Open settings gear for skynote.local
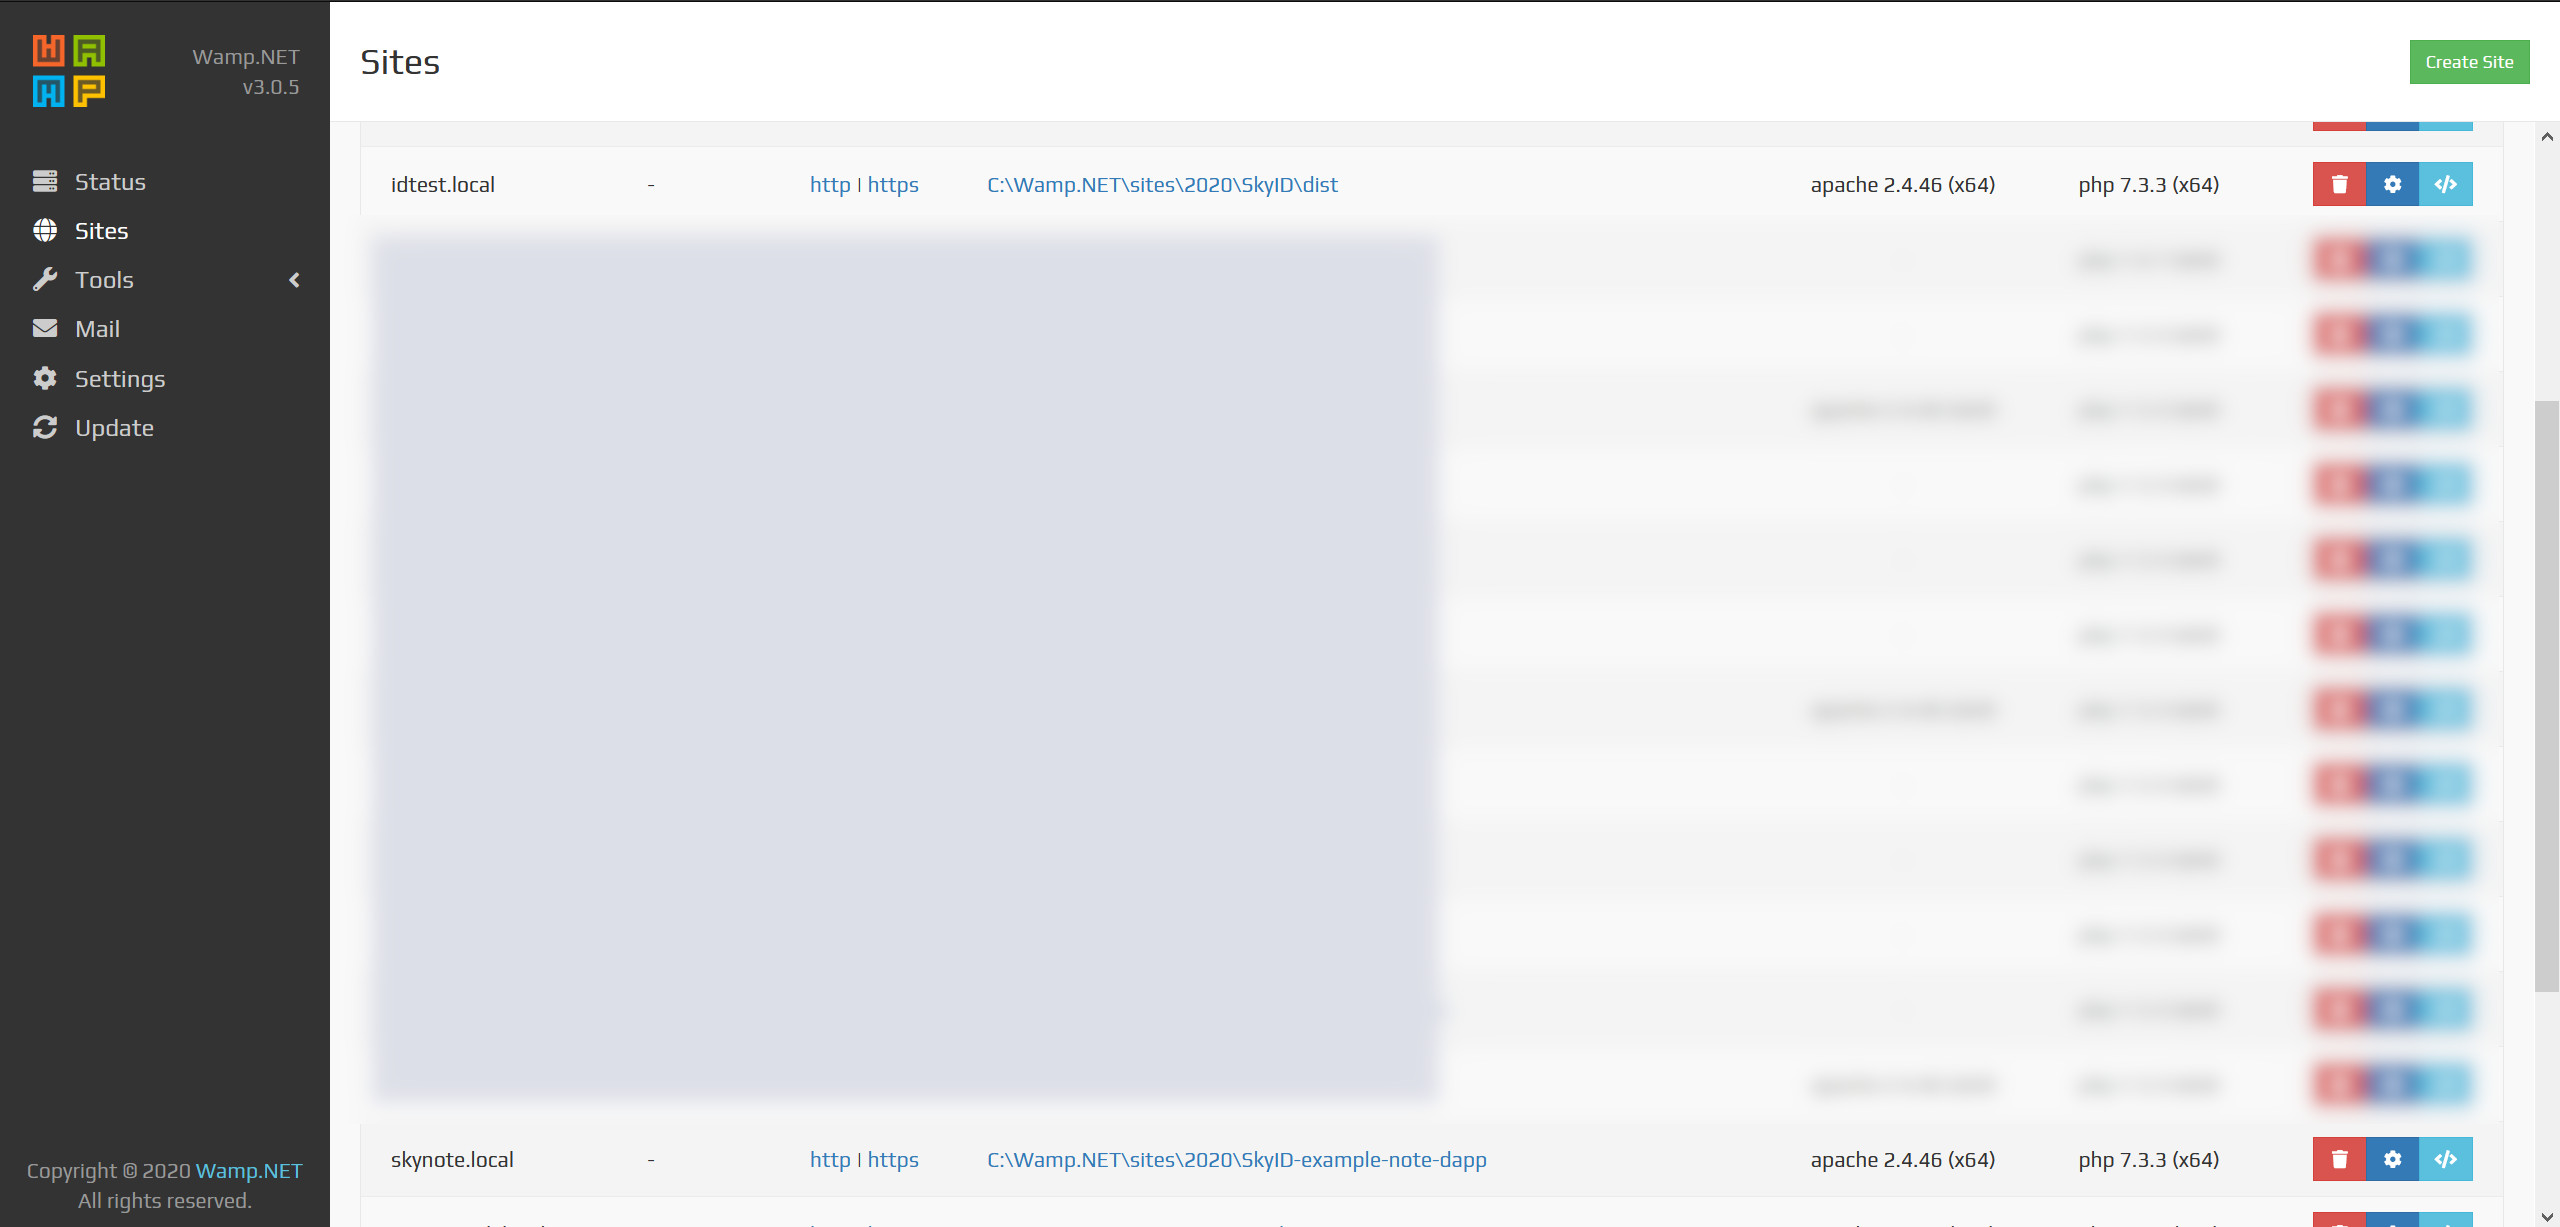This screenshot has width=2560, height=1227. 2392,1159
